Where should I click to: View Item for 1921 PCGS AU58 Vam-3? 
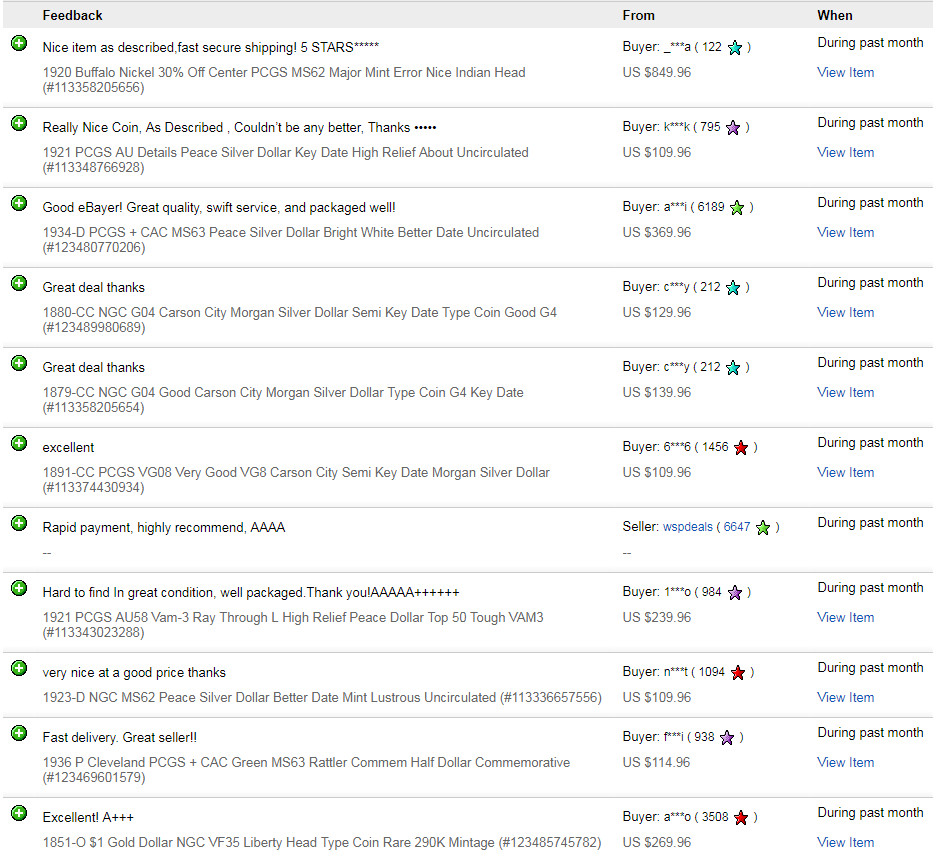click(x=845, y=617)
